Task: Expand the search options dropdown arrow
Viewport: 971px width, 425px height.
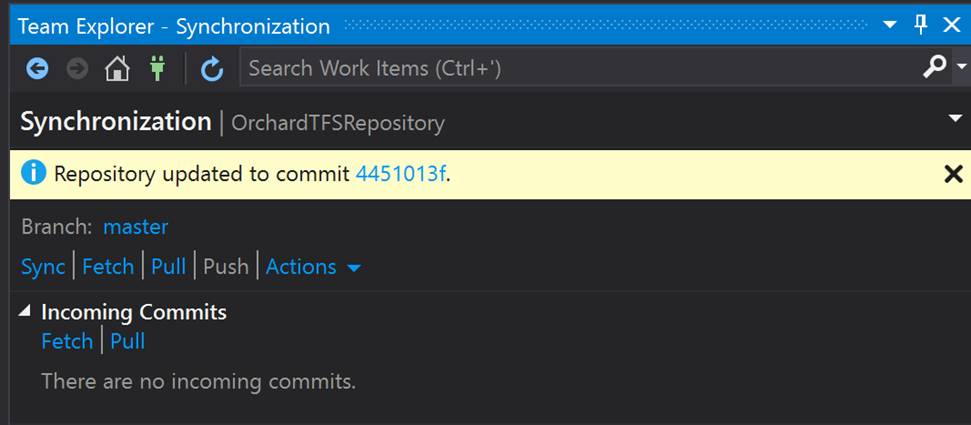Action: [x=962, y=66]
